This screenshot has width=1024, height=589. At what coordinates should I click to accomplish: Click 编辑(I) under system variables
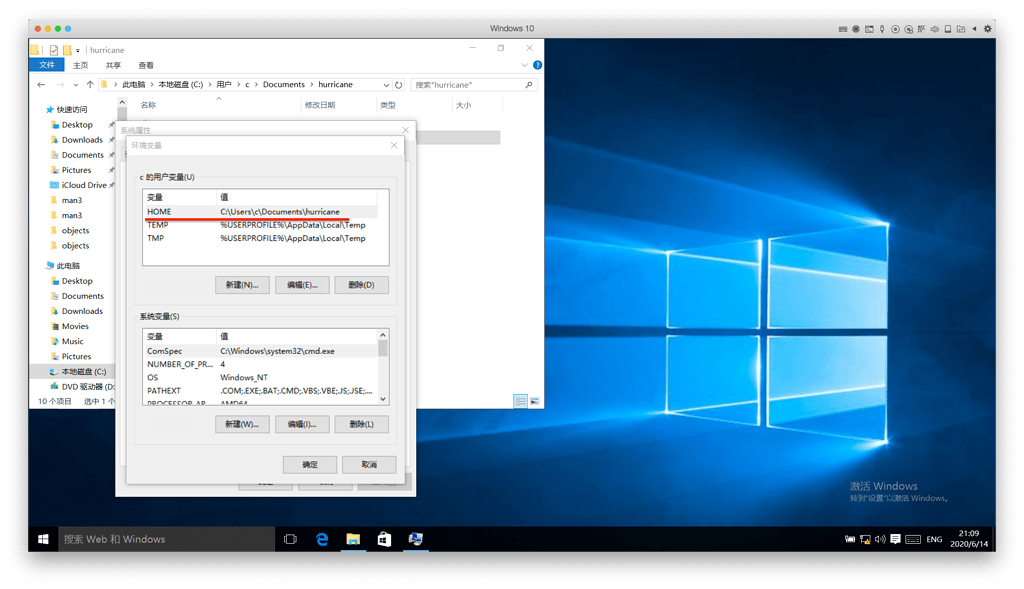302,424
